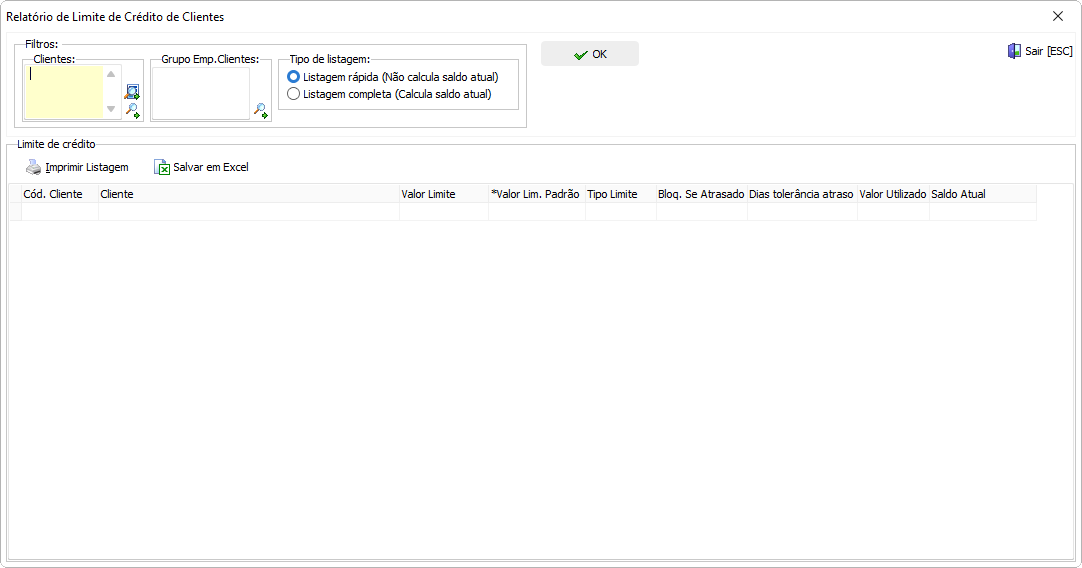1082x568 pixels.
Task: Click the Valor Utilizado column header
Action: tap(893, 194)
